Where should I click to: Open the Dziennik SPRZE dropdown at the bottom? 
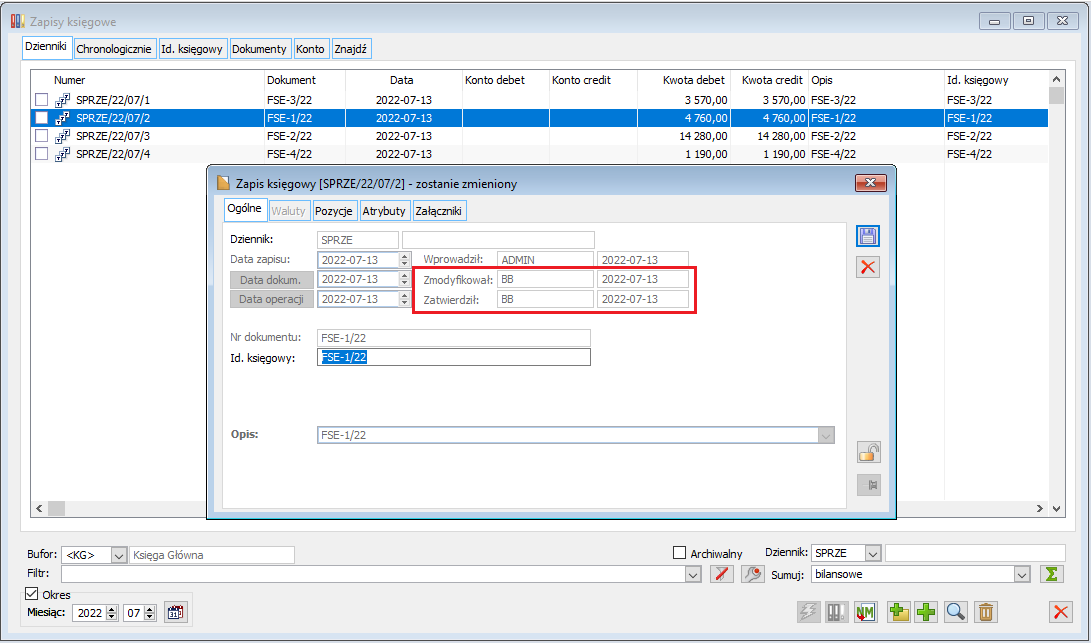(873, 554)
